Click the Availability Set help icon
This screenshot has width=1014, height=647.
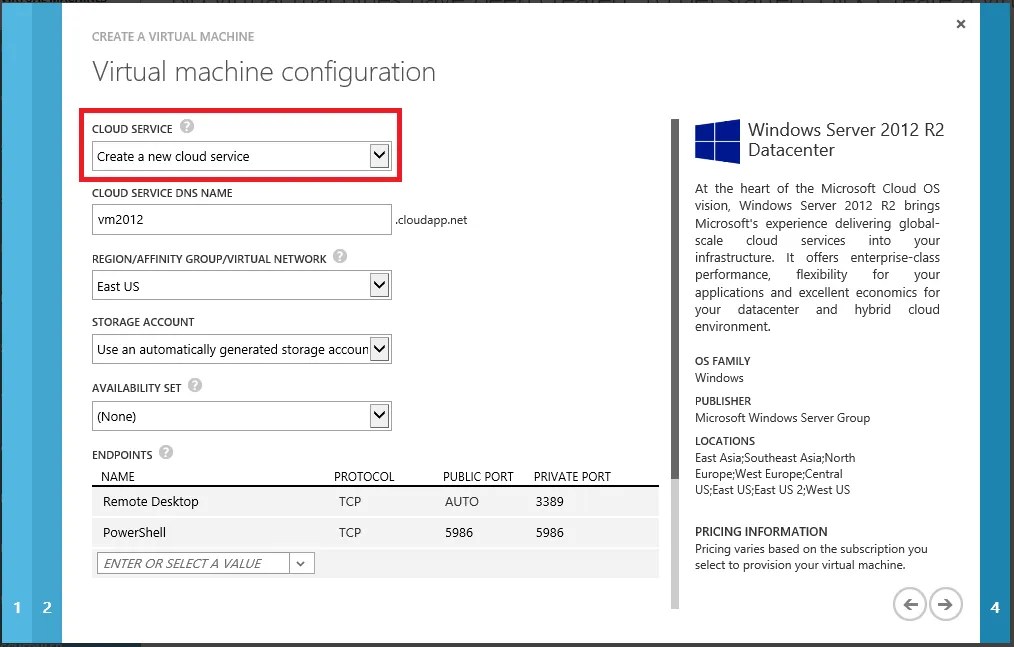coord(195,385)
